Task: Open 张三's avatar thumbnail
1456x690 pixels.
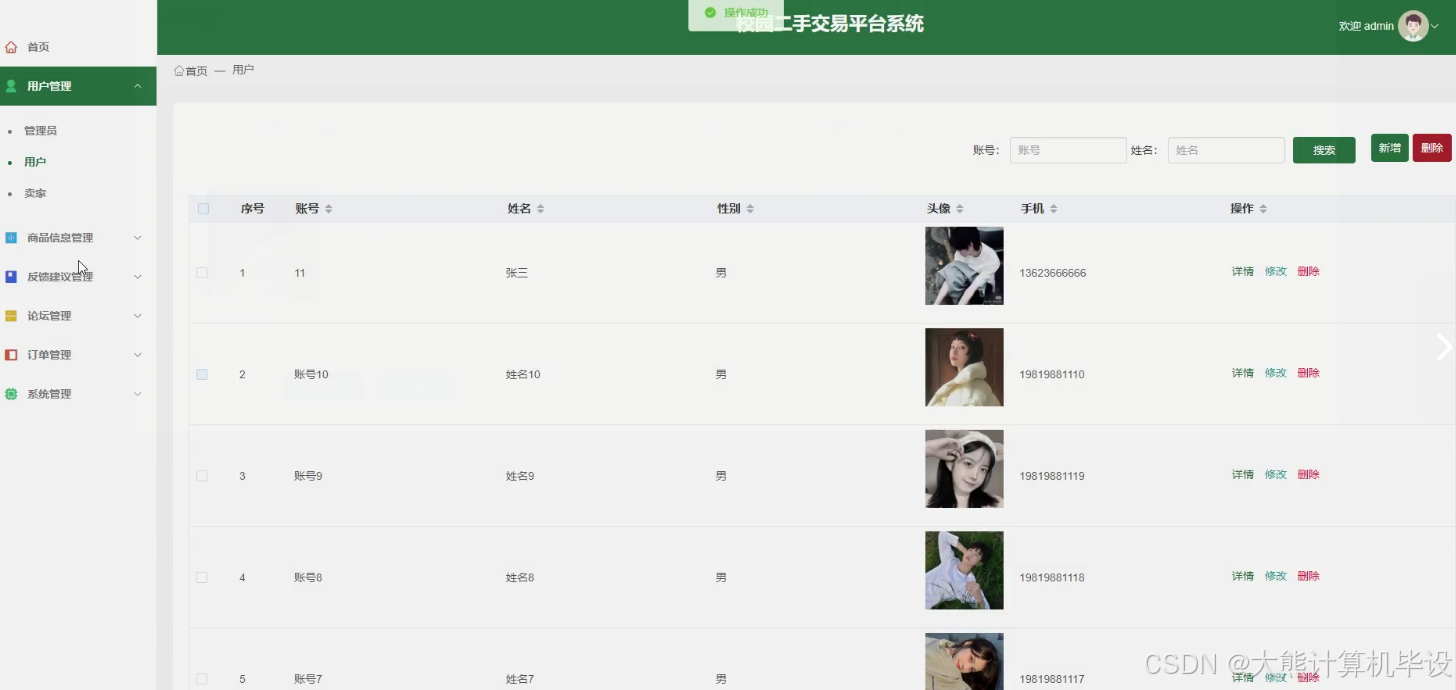Action: (964, 266)
